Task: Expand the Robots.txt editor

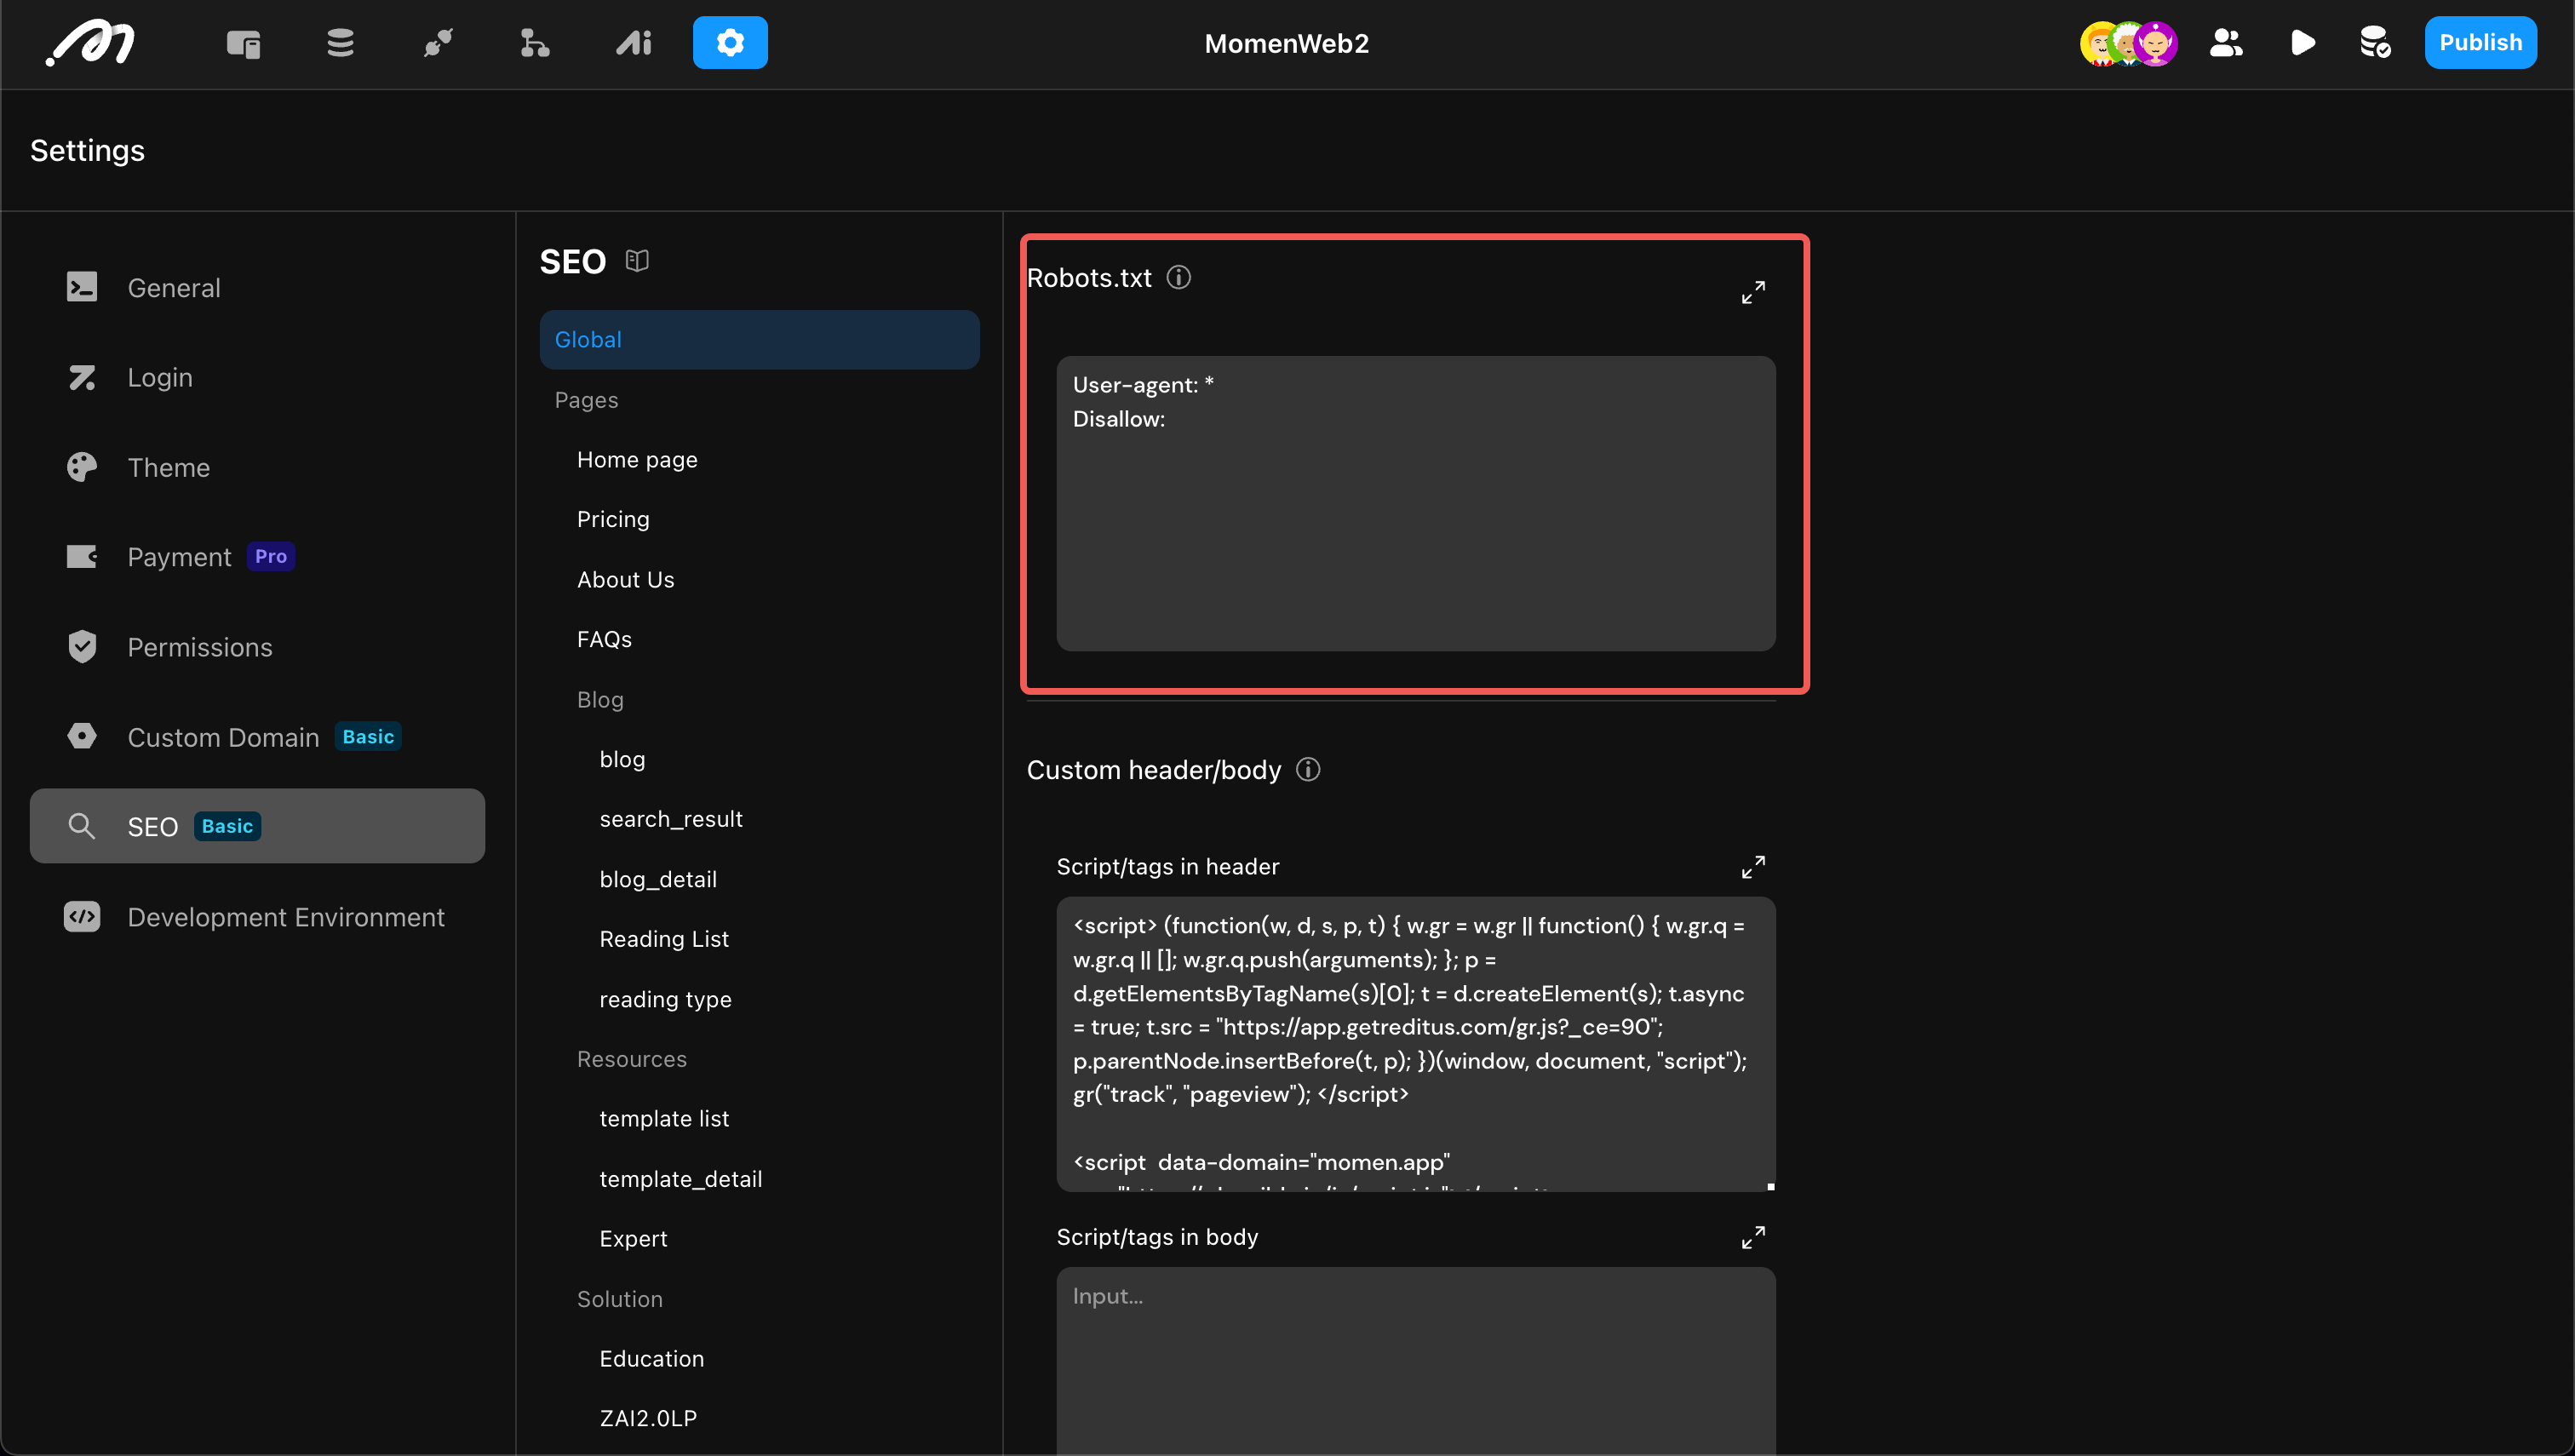Action: coord(1753,292)
